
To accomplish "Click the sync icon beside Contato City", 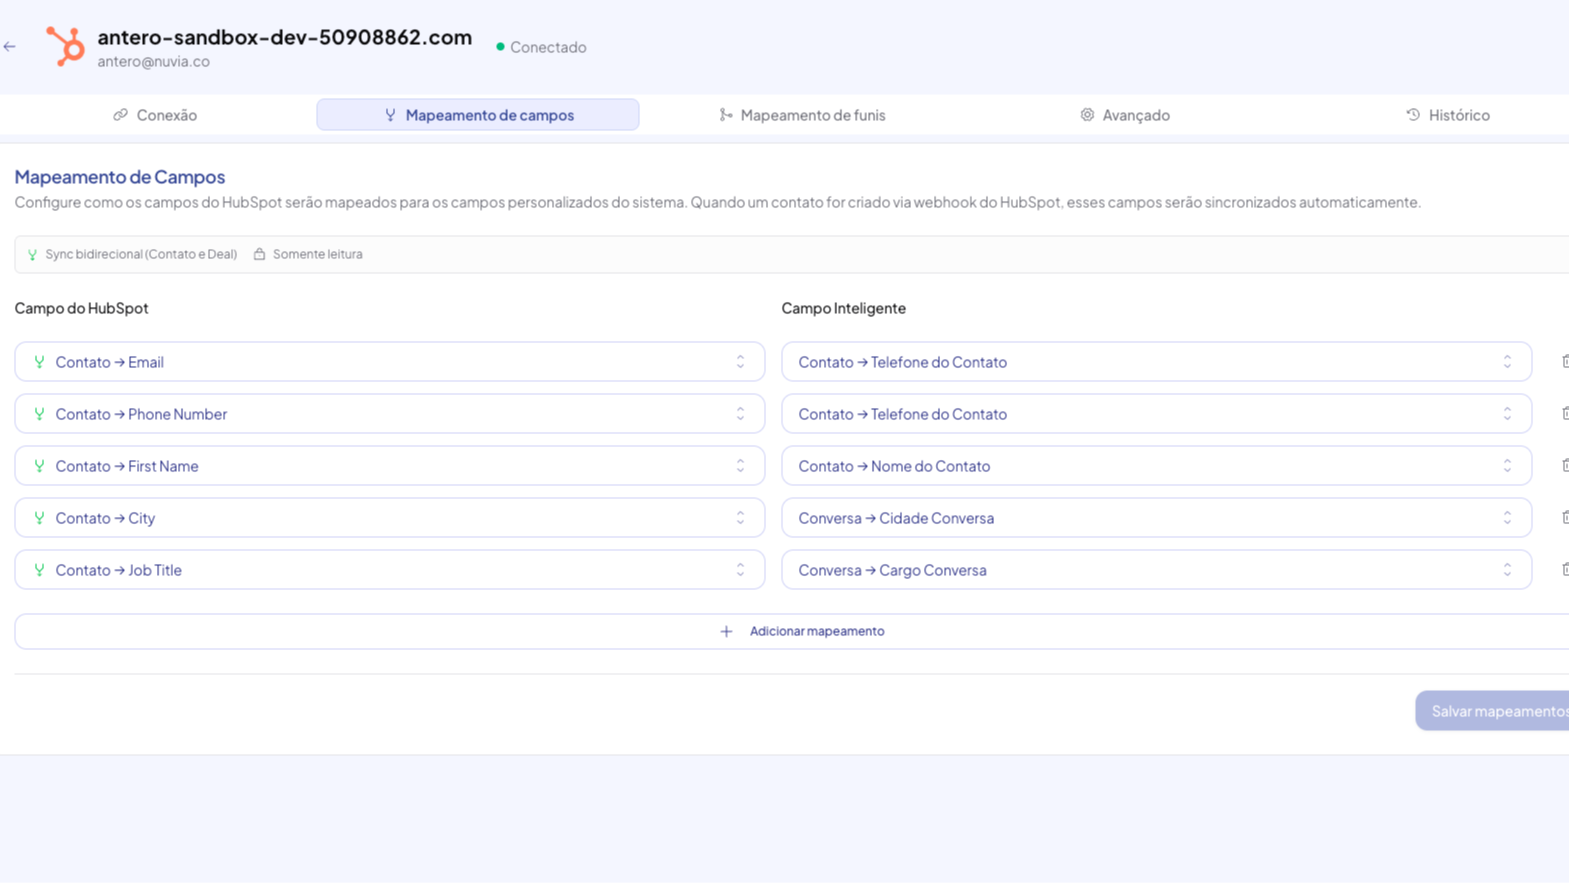I will click(39, 518).
